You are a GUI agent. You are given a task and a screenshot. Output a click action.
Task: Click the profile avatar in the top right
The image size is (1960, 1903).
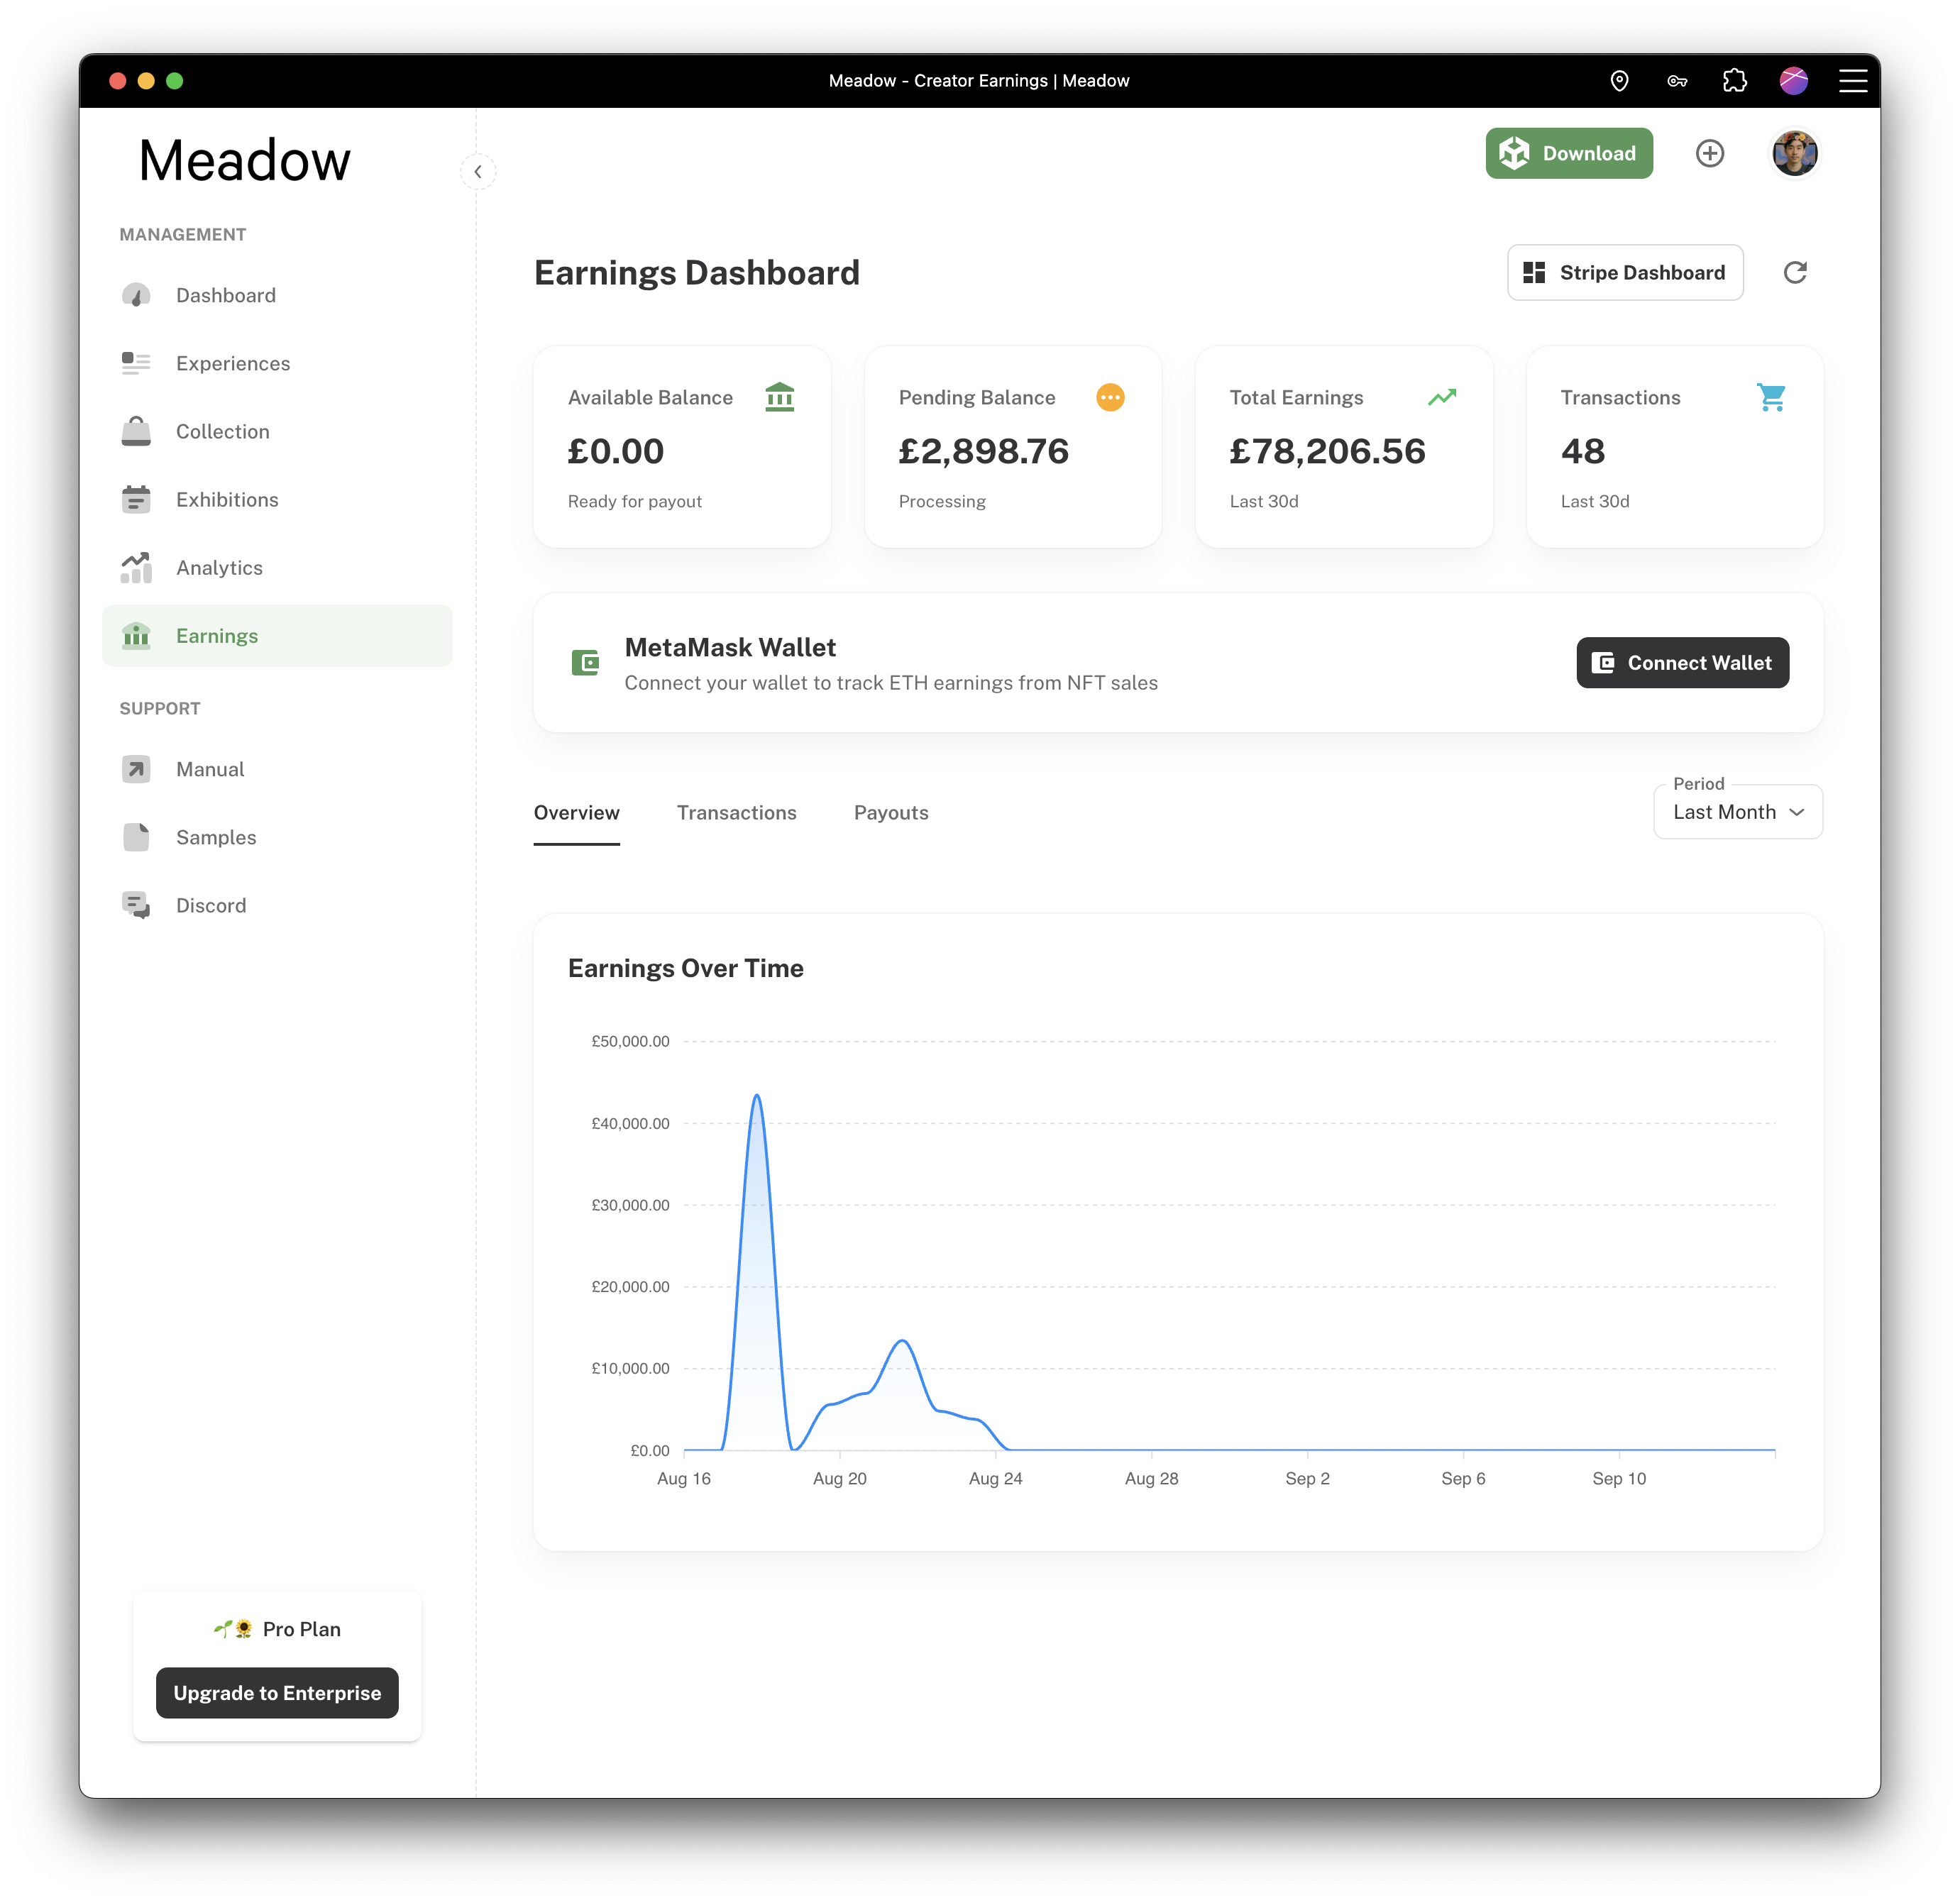point(1795,153)
